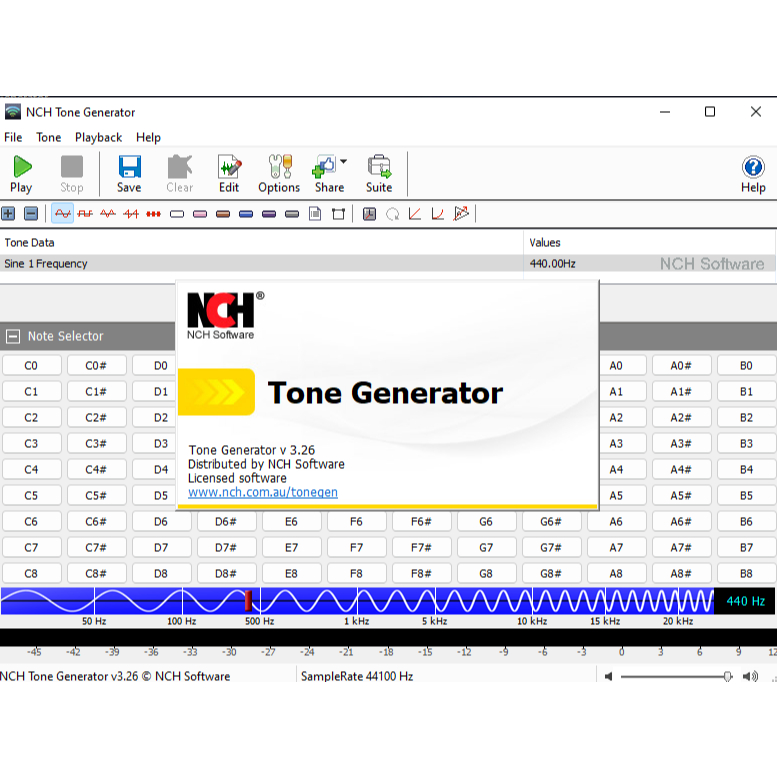Click the G8 note button

[486, 573]
